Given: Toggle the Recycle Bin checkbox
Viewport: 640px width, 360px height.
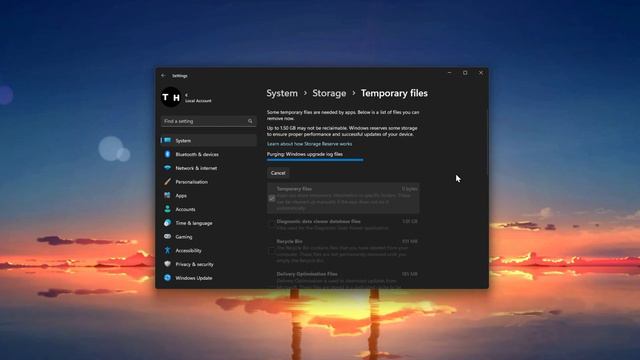Looking at the screenshot, I should [x=272, y=251].
